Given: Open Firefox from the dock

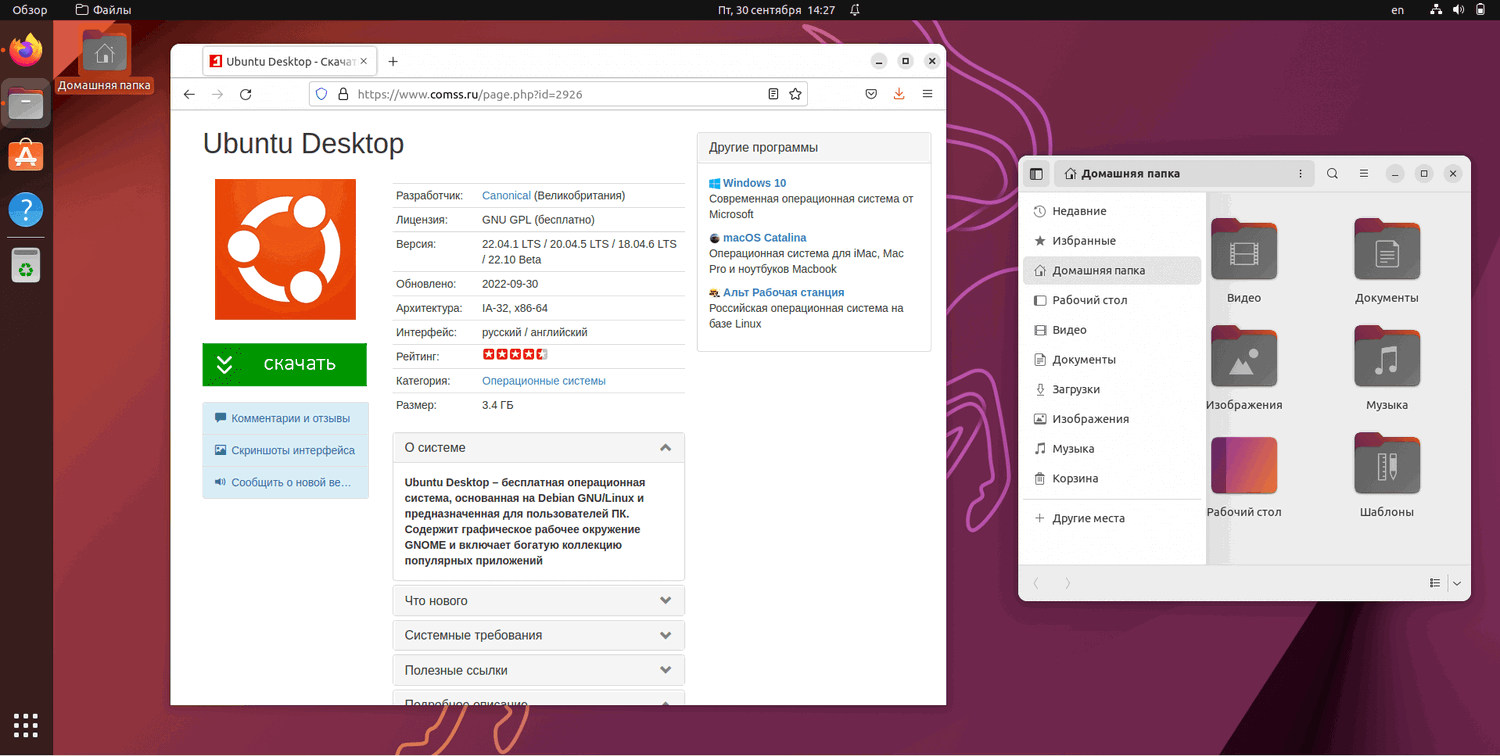Looking at the screenshot, I should click(26, 50).
